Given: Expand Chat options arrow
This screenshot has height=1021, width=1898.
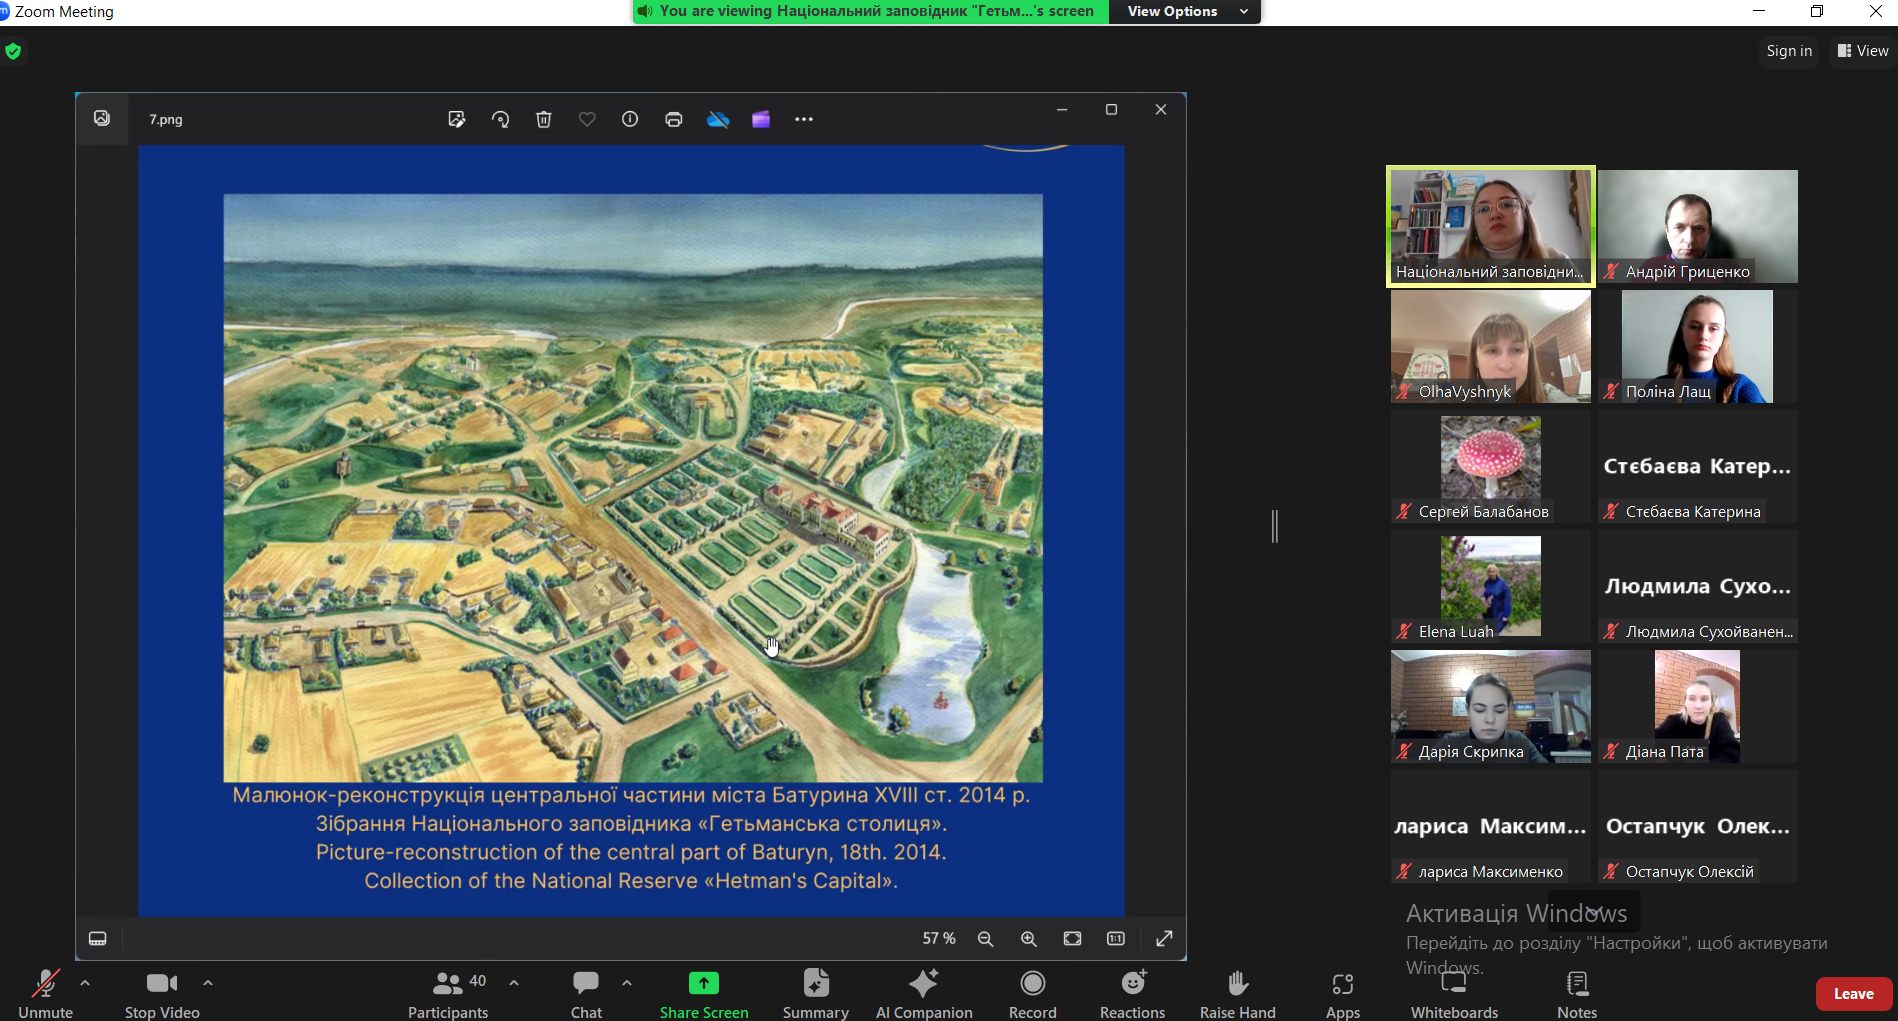Looking at the screenshot, I should pyautogui.click(x=627, y=983).
